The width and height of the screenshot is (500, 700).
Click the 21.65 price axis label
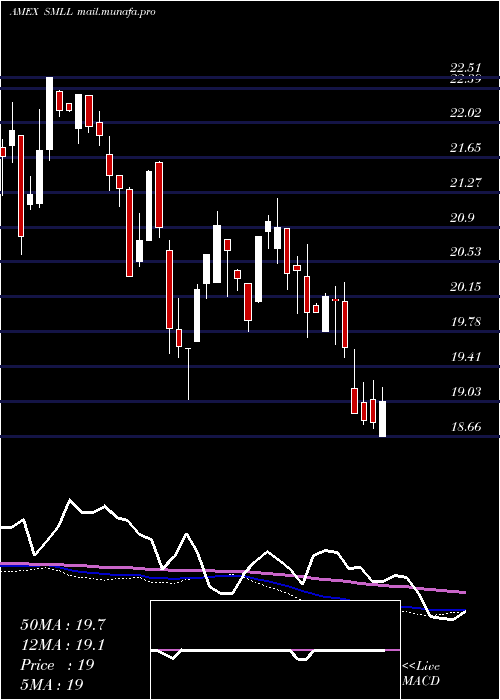(465, 148)
